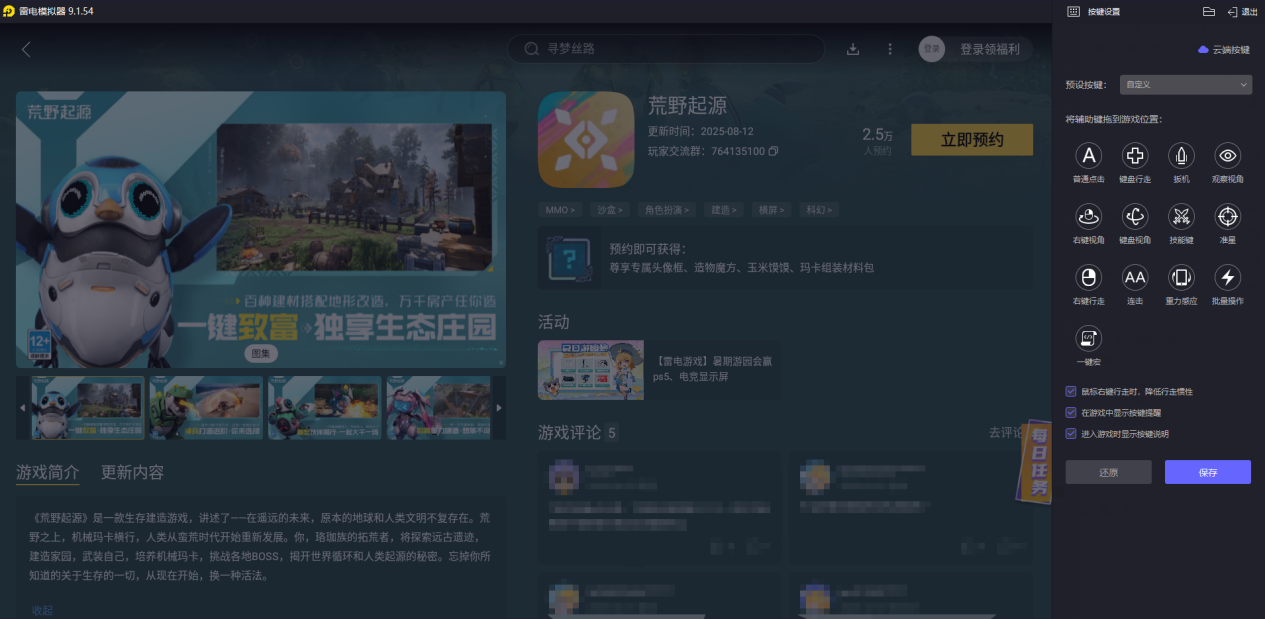Viewport: 1265px width, 619px height.
Task: Select the 普通点击 (normal tap) key icon
Action: point(1088,155)
